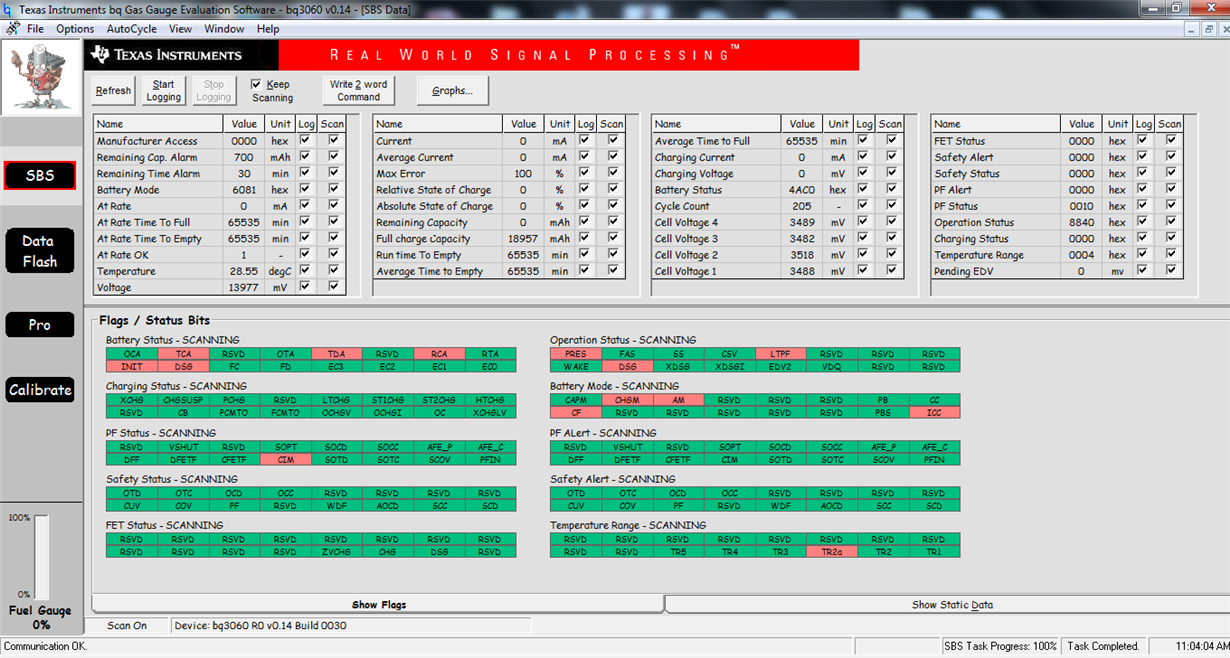Click the Operation Status value 8840
This screenshot has height=658, width=1230.
pos(1082,223)
